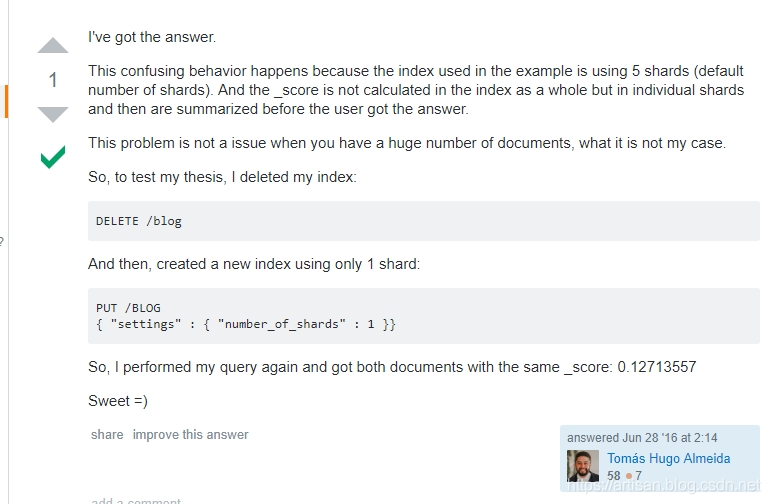This screenshot has height=504, width=771.
Task: Click the reputation score 58
Action: 614,476
